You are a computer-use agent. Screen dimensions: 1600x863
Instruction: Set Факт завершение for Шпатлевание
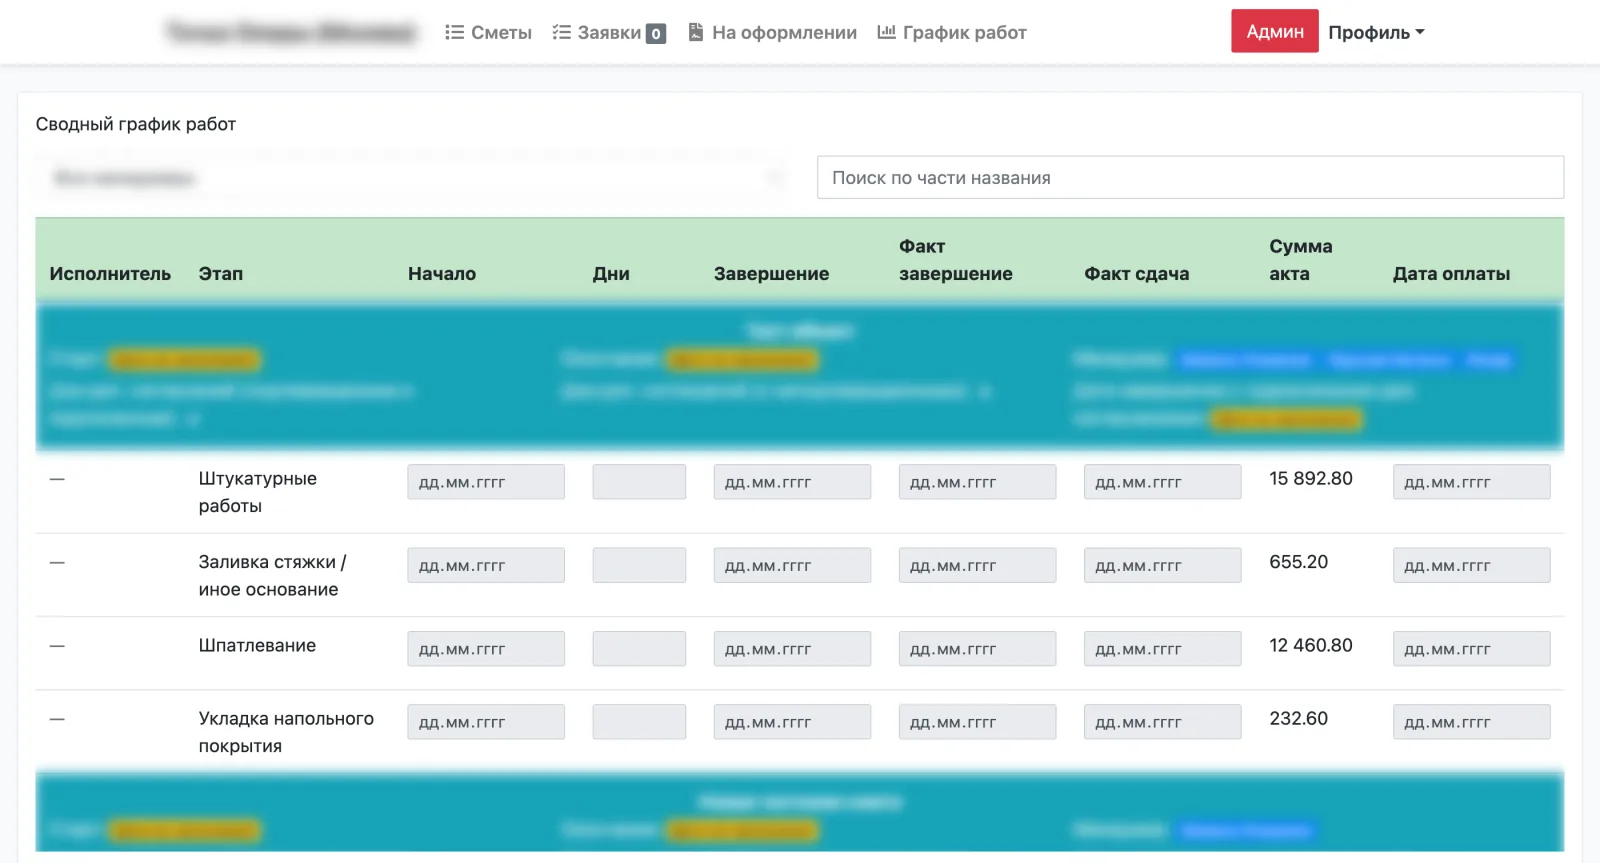[977, 649]
